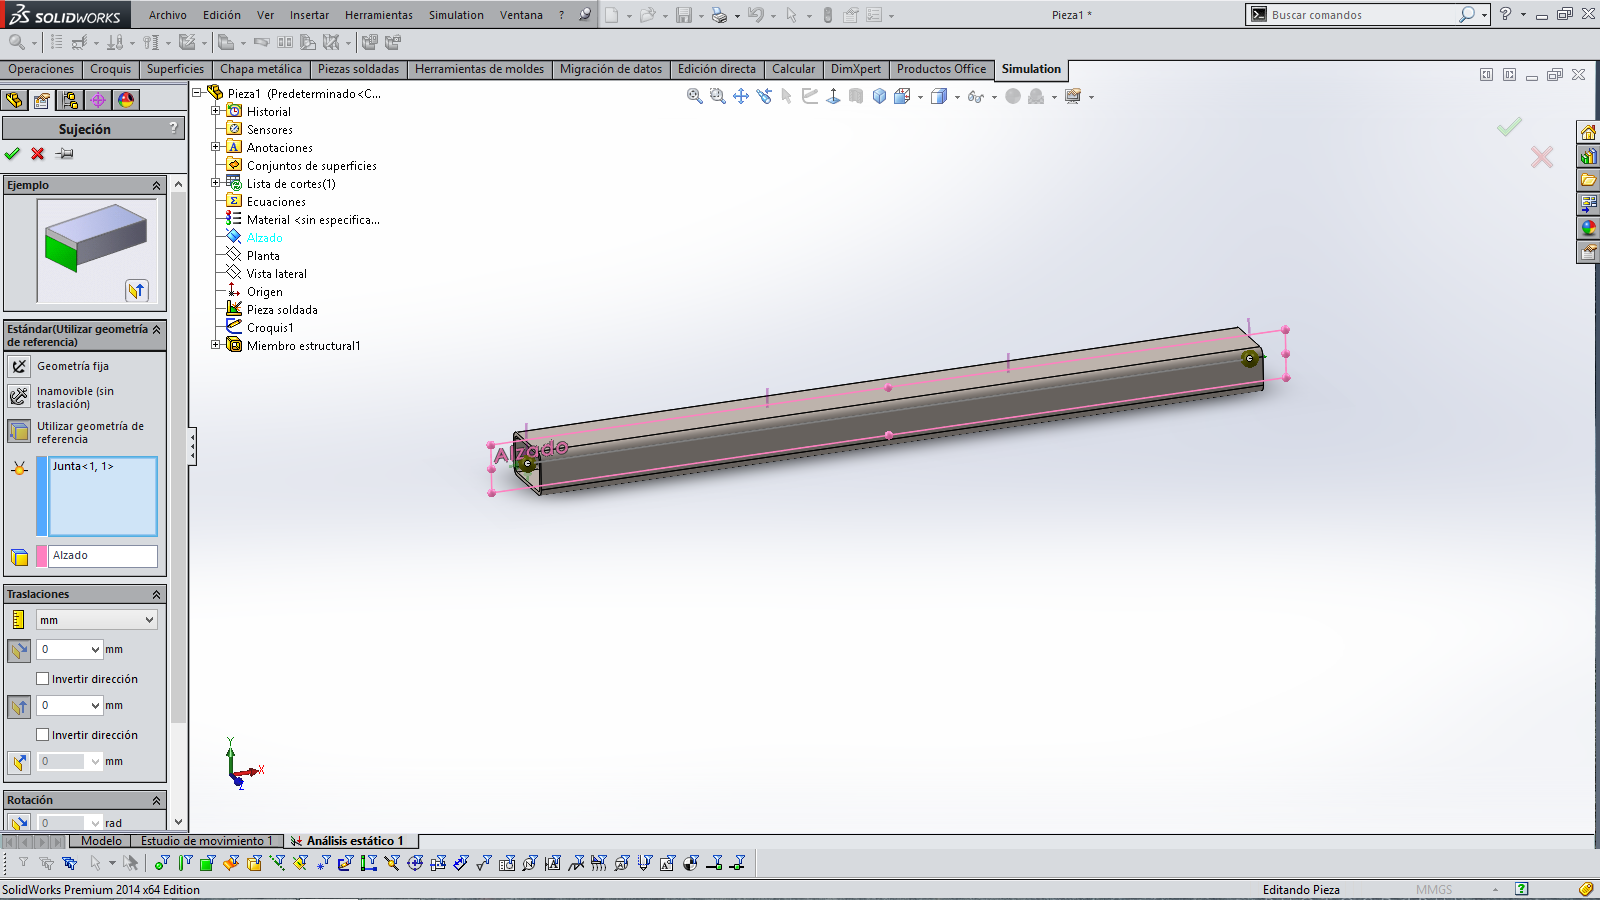Toggle the third translation direction button
This screenshot has height=900, width=1600.
pyautogui.click(x=19, y=762)
